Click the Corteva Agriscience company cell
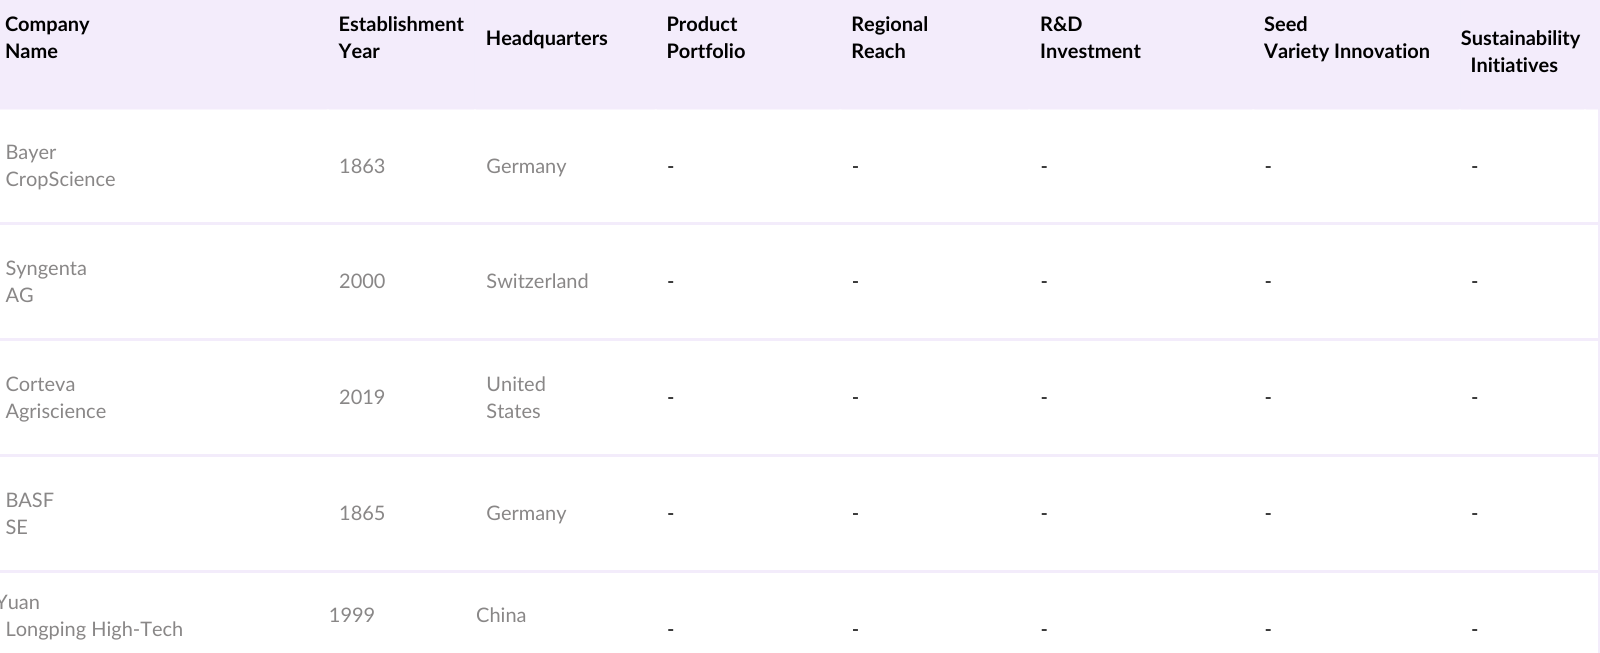 click(55, 397)
